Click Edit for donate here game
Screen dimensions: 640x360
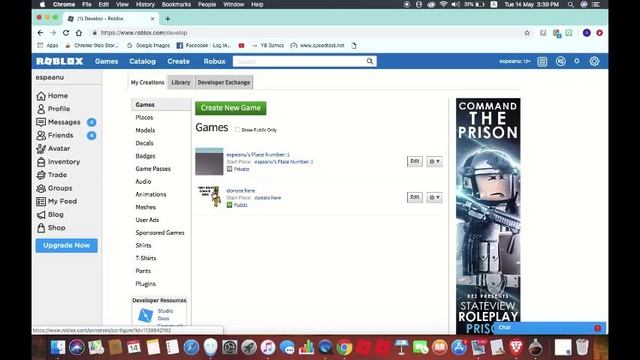pyautogui.click(x=415, y=197)
